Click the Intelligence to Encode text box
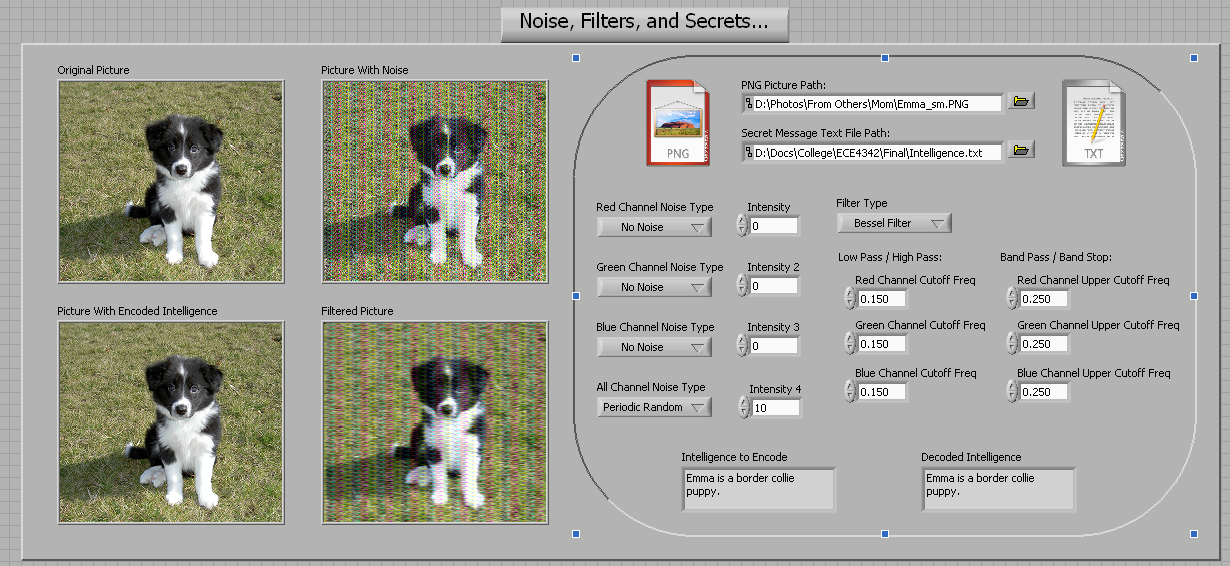Screen dimensions: 1230x566 click(x=758, y=488)
